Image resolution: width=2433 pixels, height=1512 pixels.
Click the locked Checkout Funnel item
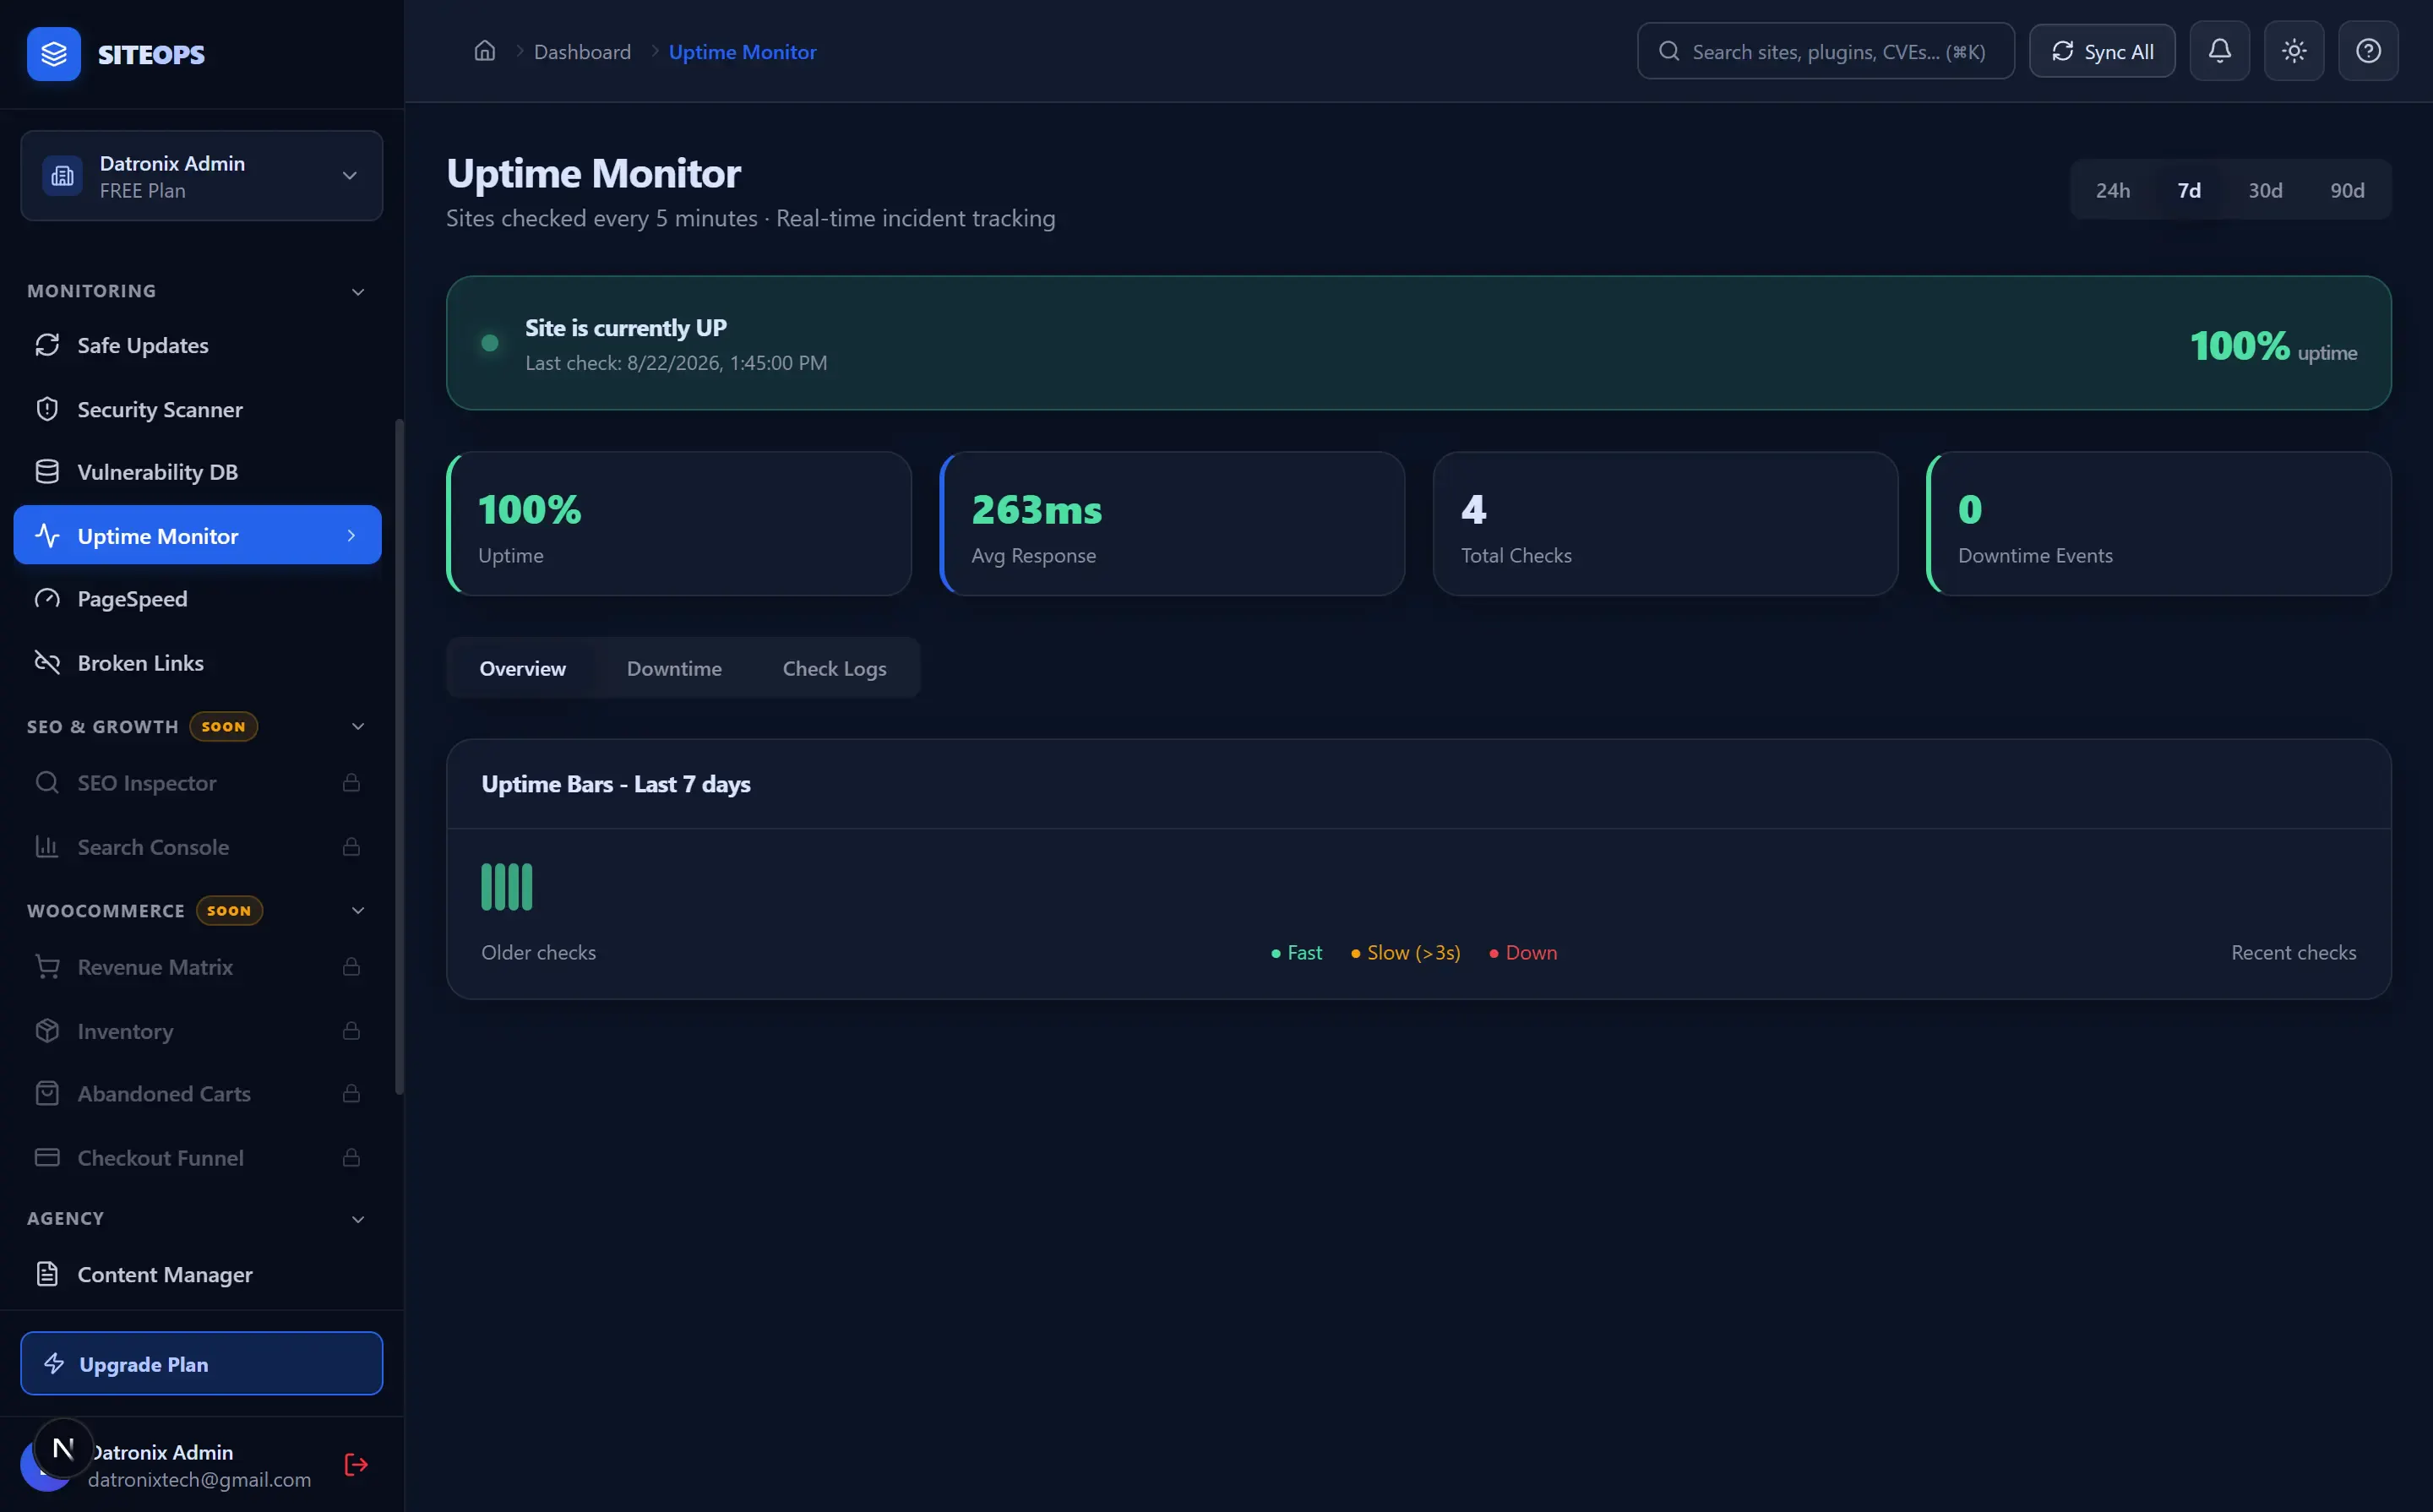(197, 1158)
